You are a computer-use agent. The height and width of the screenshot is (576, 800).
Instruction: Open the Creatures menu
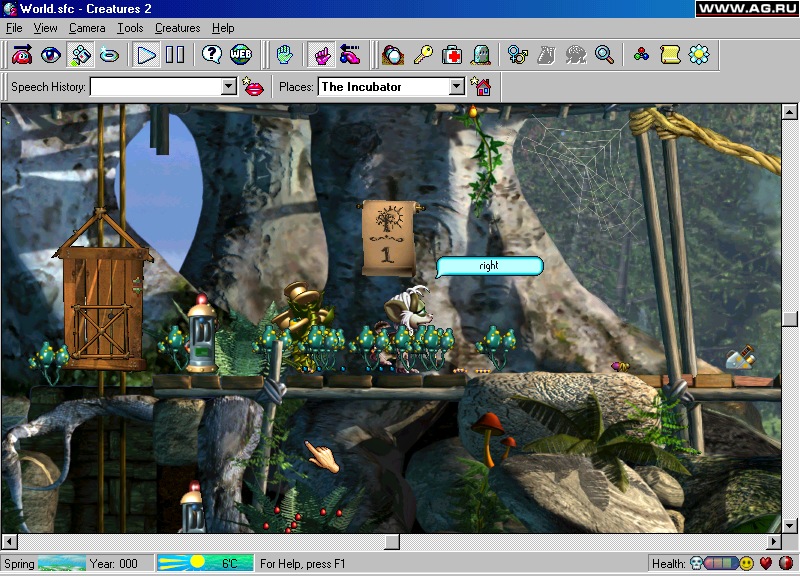click(x=177, y=28)
